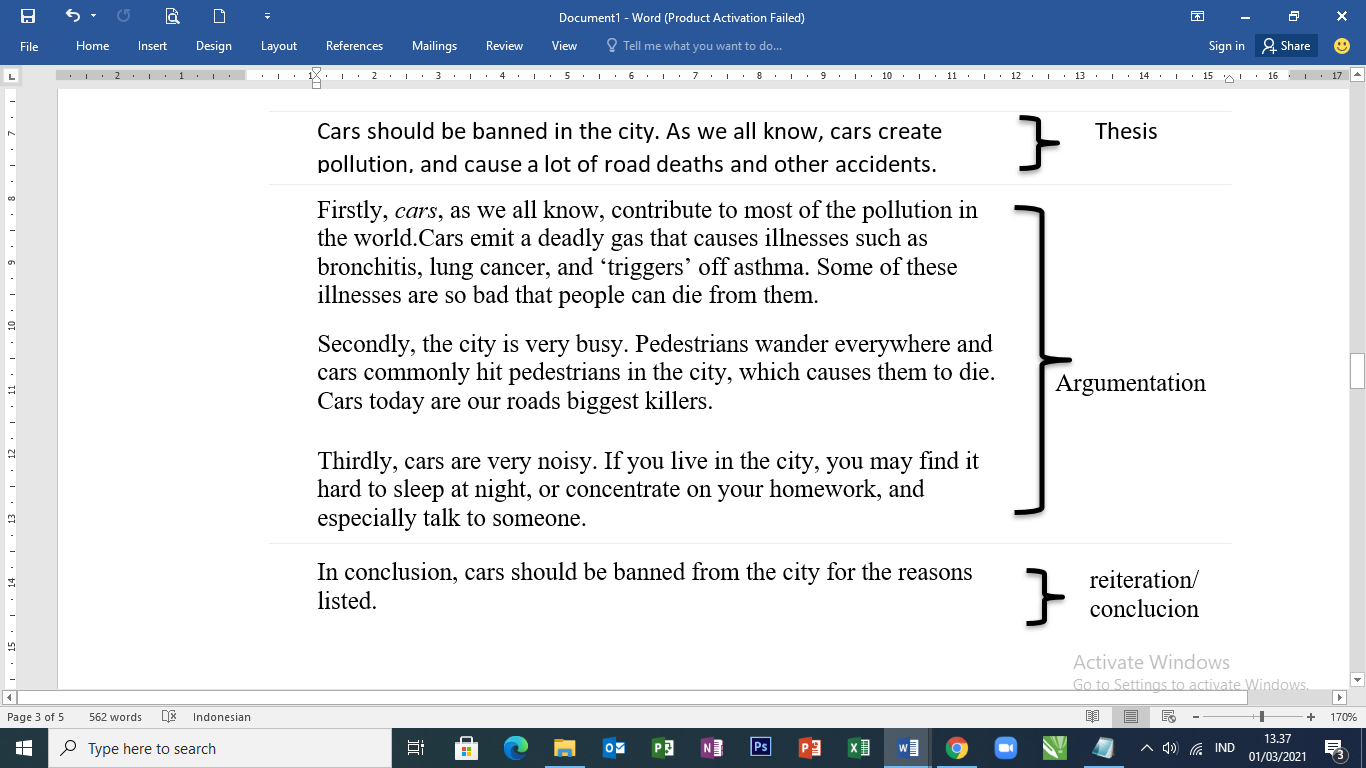This screenshot has width=1366, height=768.
Task: Open Photoshop from the taskbar
Action: (760, 748)
